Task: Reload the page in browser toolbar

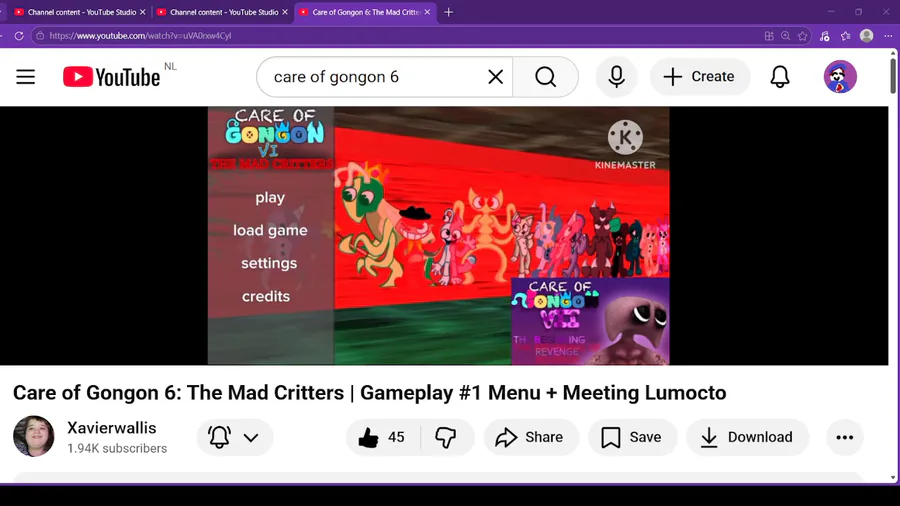Action: pyautogui.click(x=19, y=36)
